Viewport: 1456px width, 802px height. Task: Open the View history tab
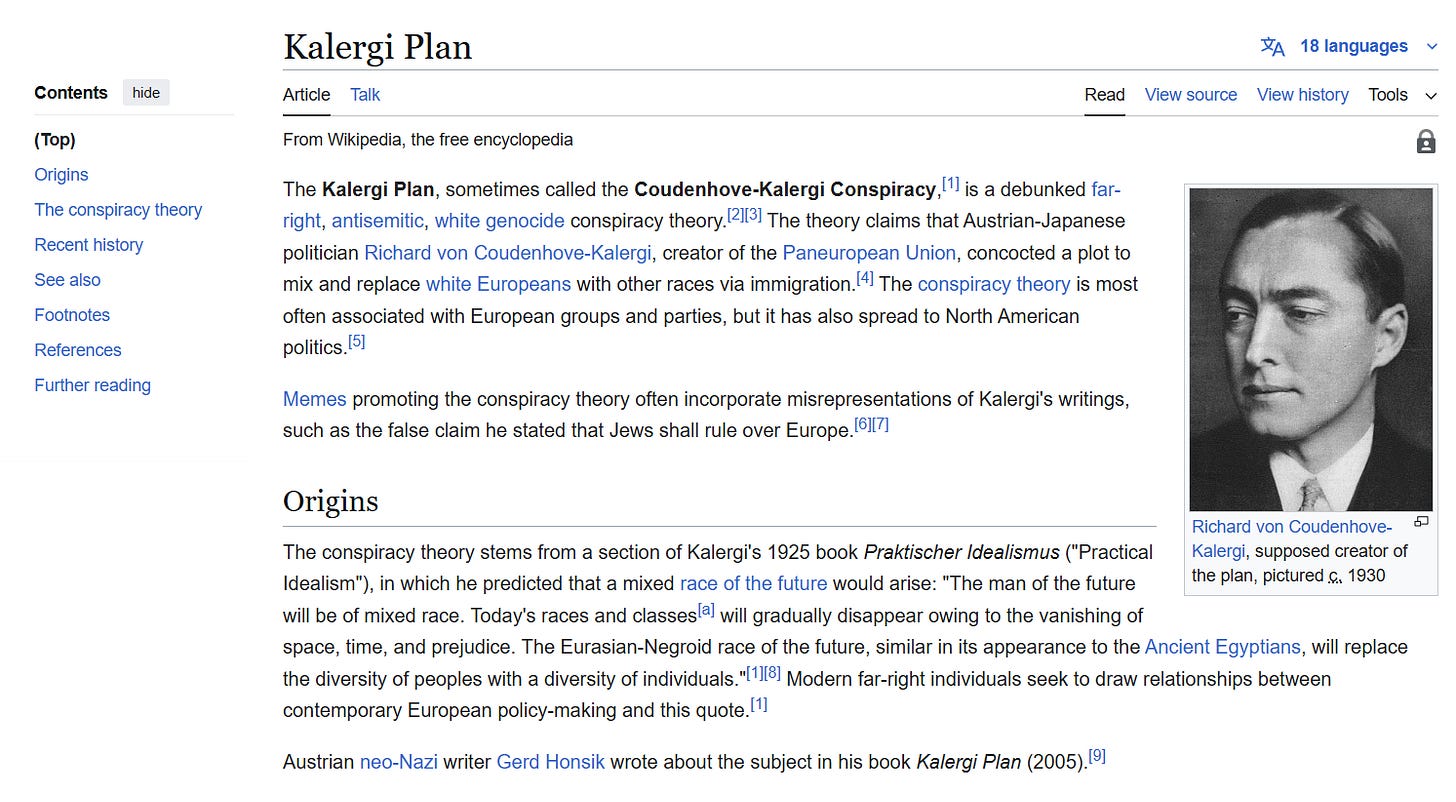(x=1303, y=95)
